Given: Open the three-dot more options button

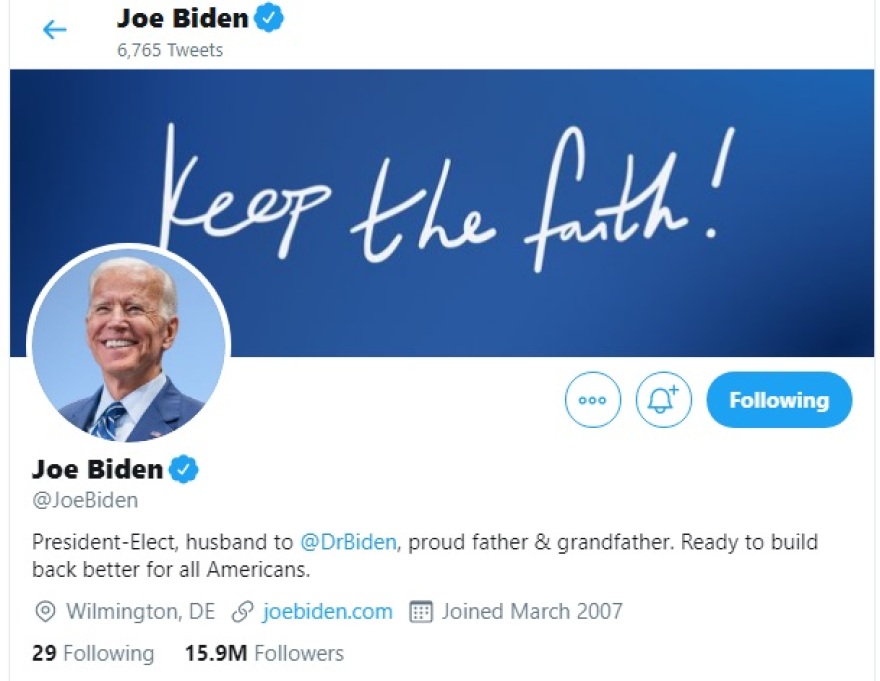Looking at the screenshot, I should pyautogui.click(x=593, y=400).
